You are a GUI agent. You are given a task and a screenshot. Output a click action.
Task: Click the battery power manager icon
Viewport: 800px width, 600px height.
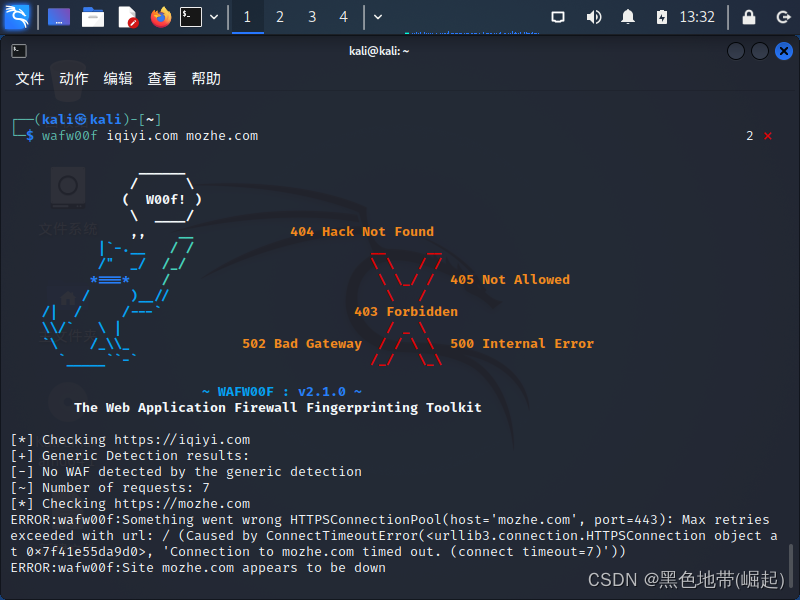click(x=661, y=17)
